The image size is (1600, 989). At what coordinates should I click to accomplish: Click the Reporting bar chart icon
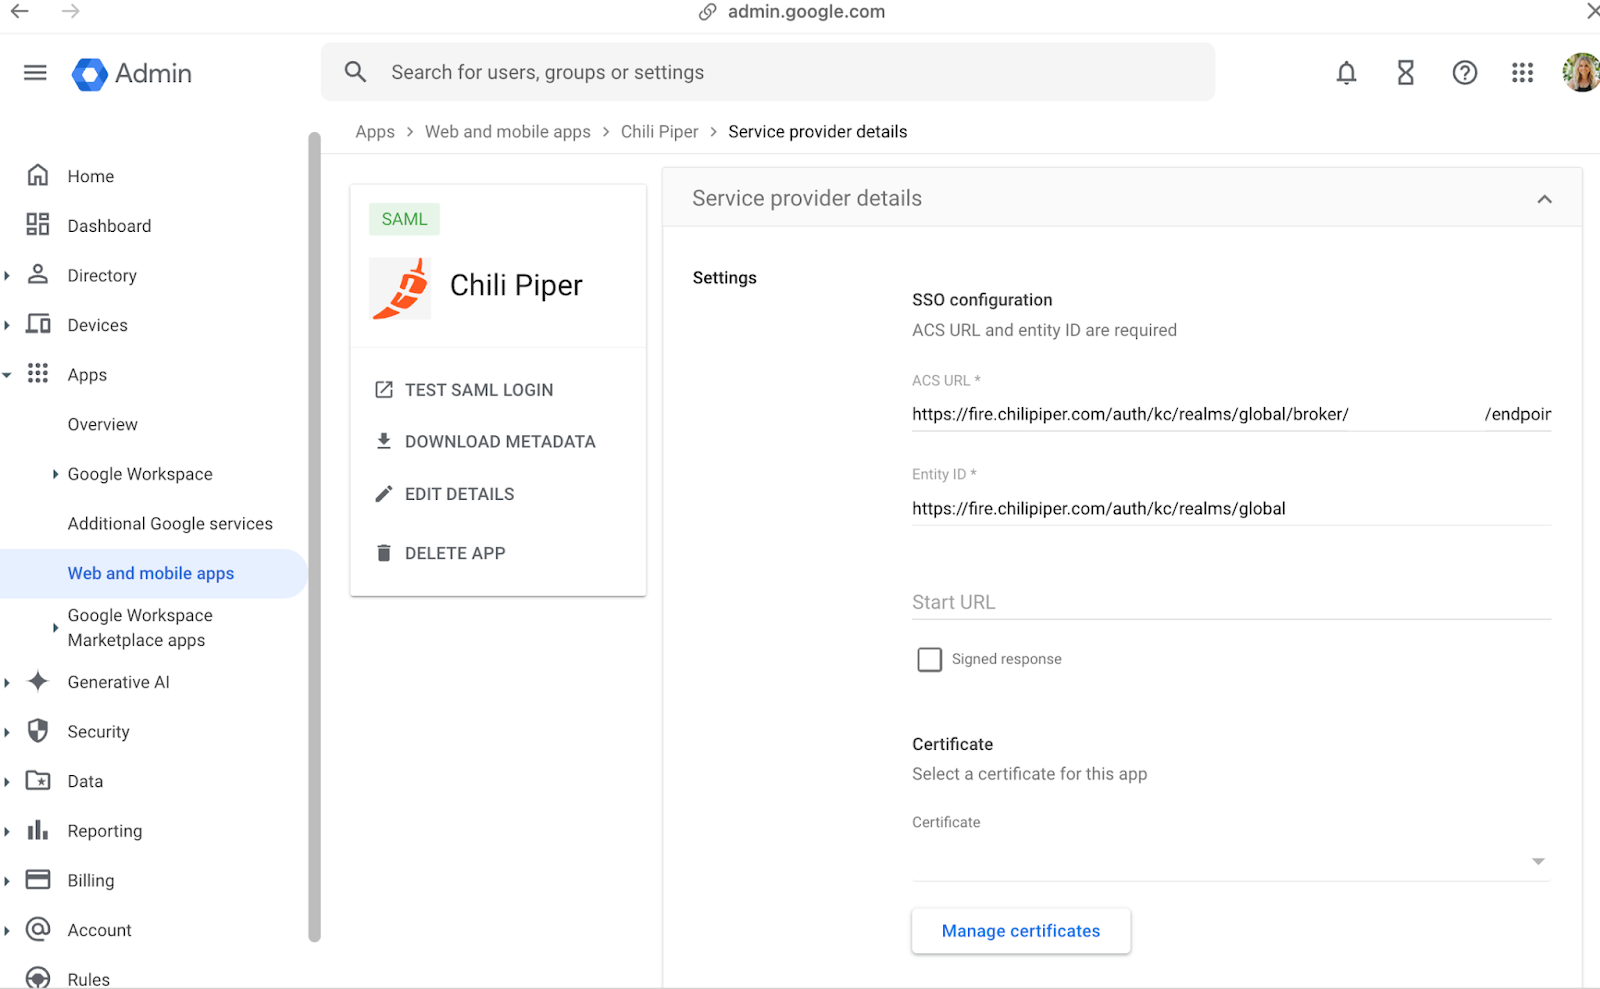coord(38,830)
